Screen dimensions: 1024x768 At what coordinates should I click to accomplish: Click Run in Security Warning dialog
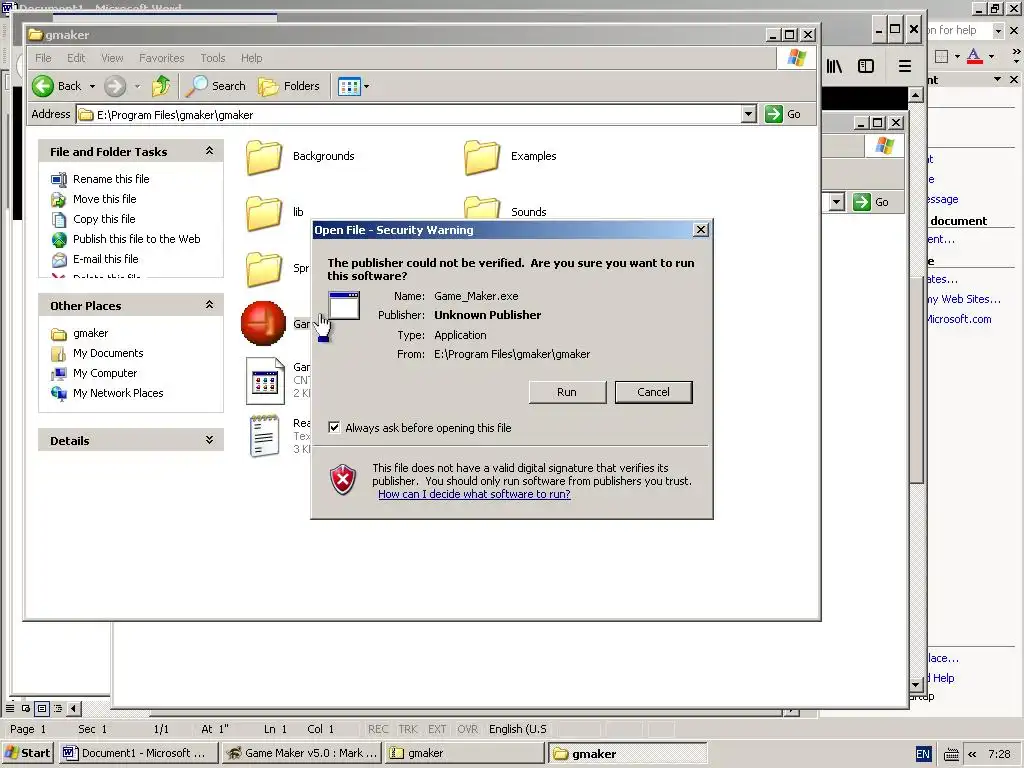[567, 392]
